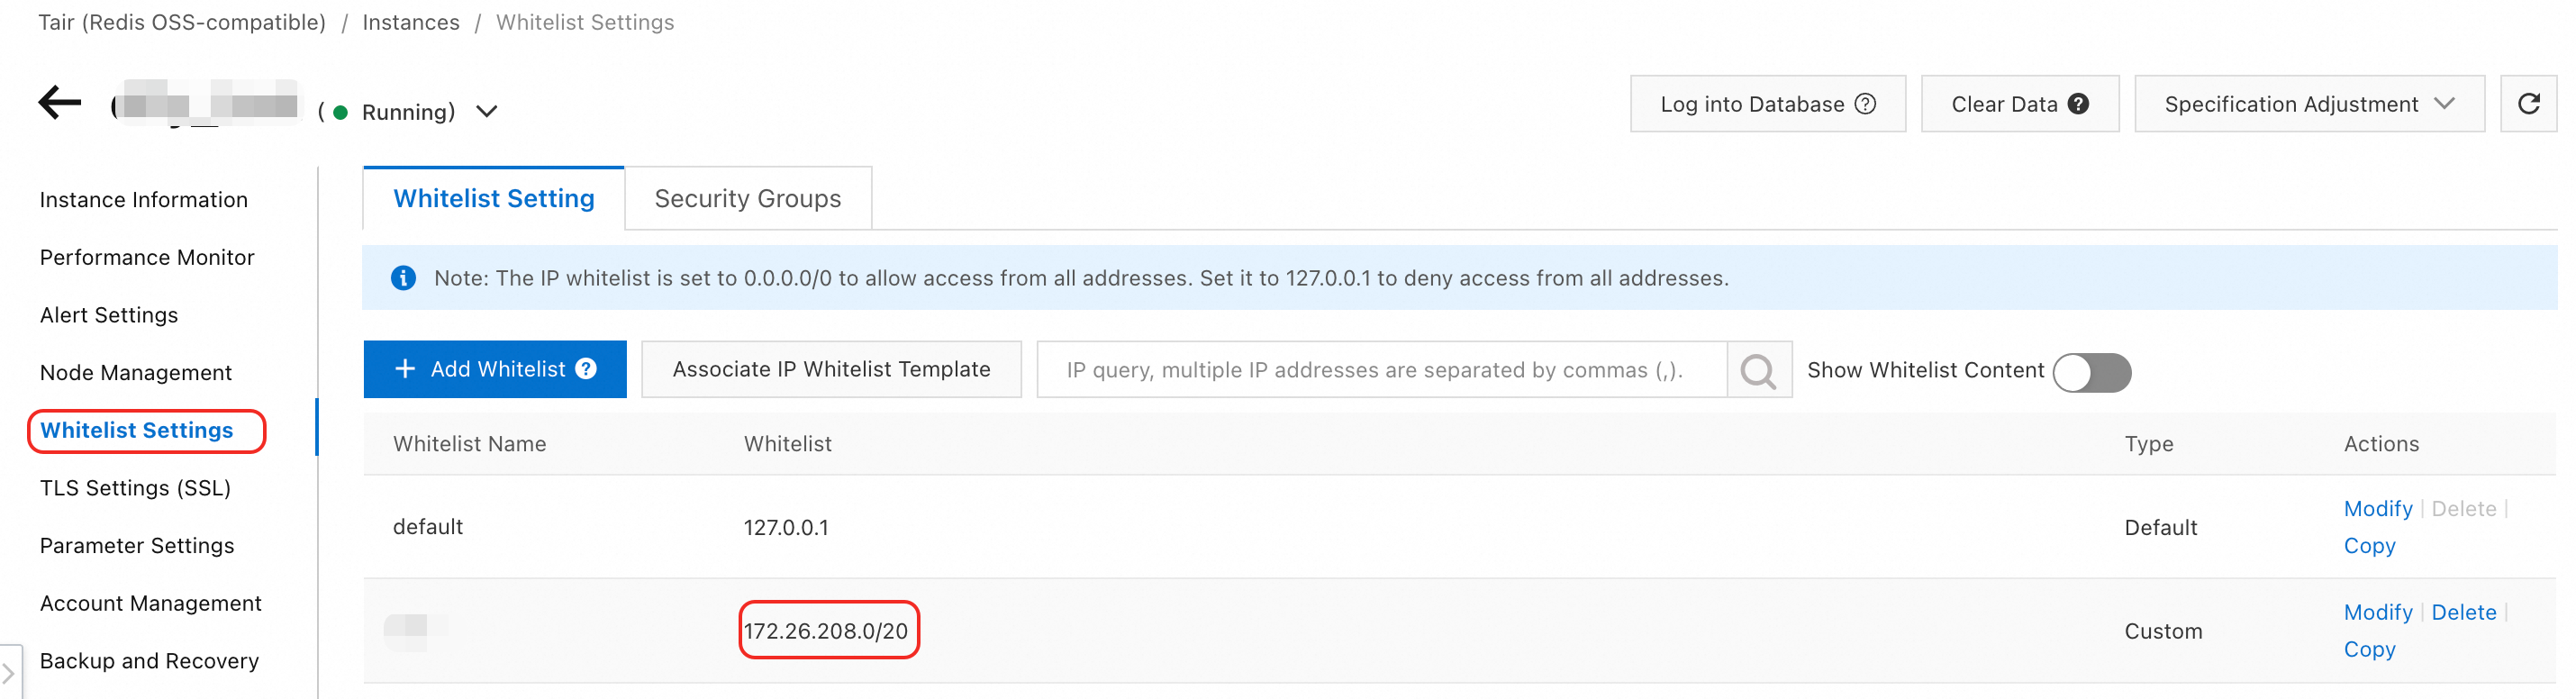Open TLS Settings (SSL) in sidebar
The height and width of the screenshot is (699, 2576).
pyautogui.click(x=135, y=488)
